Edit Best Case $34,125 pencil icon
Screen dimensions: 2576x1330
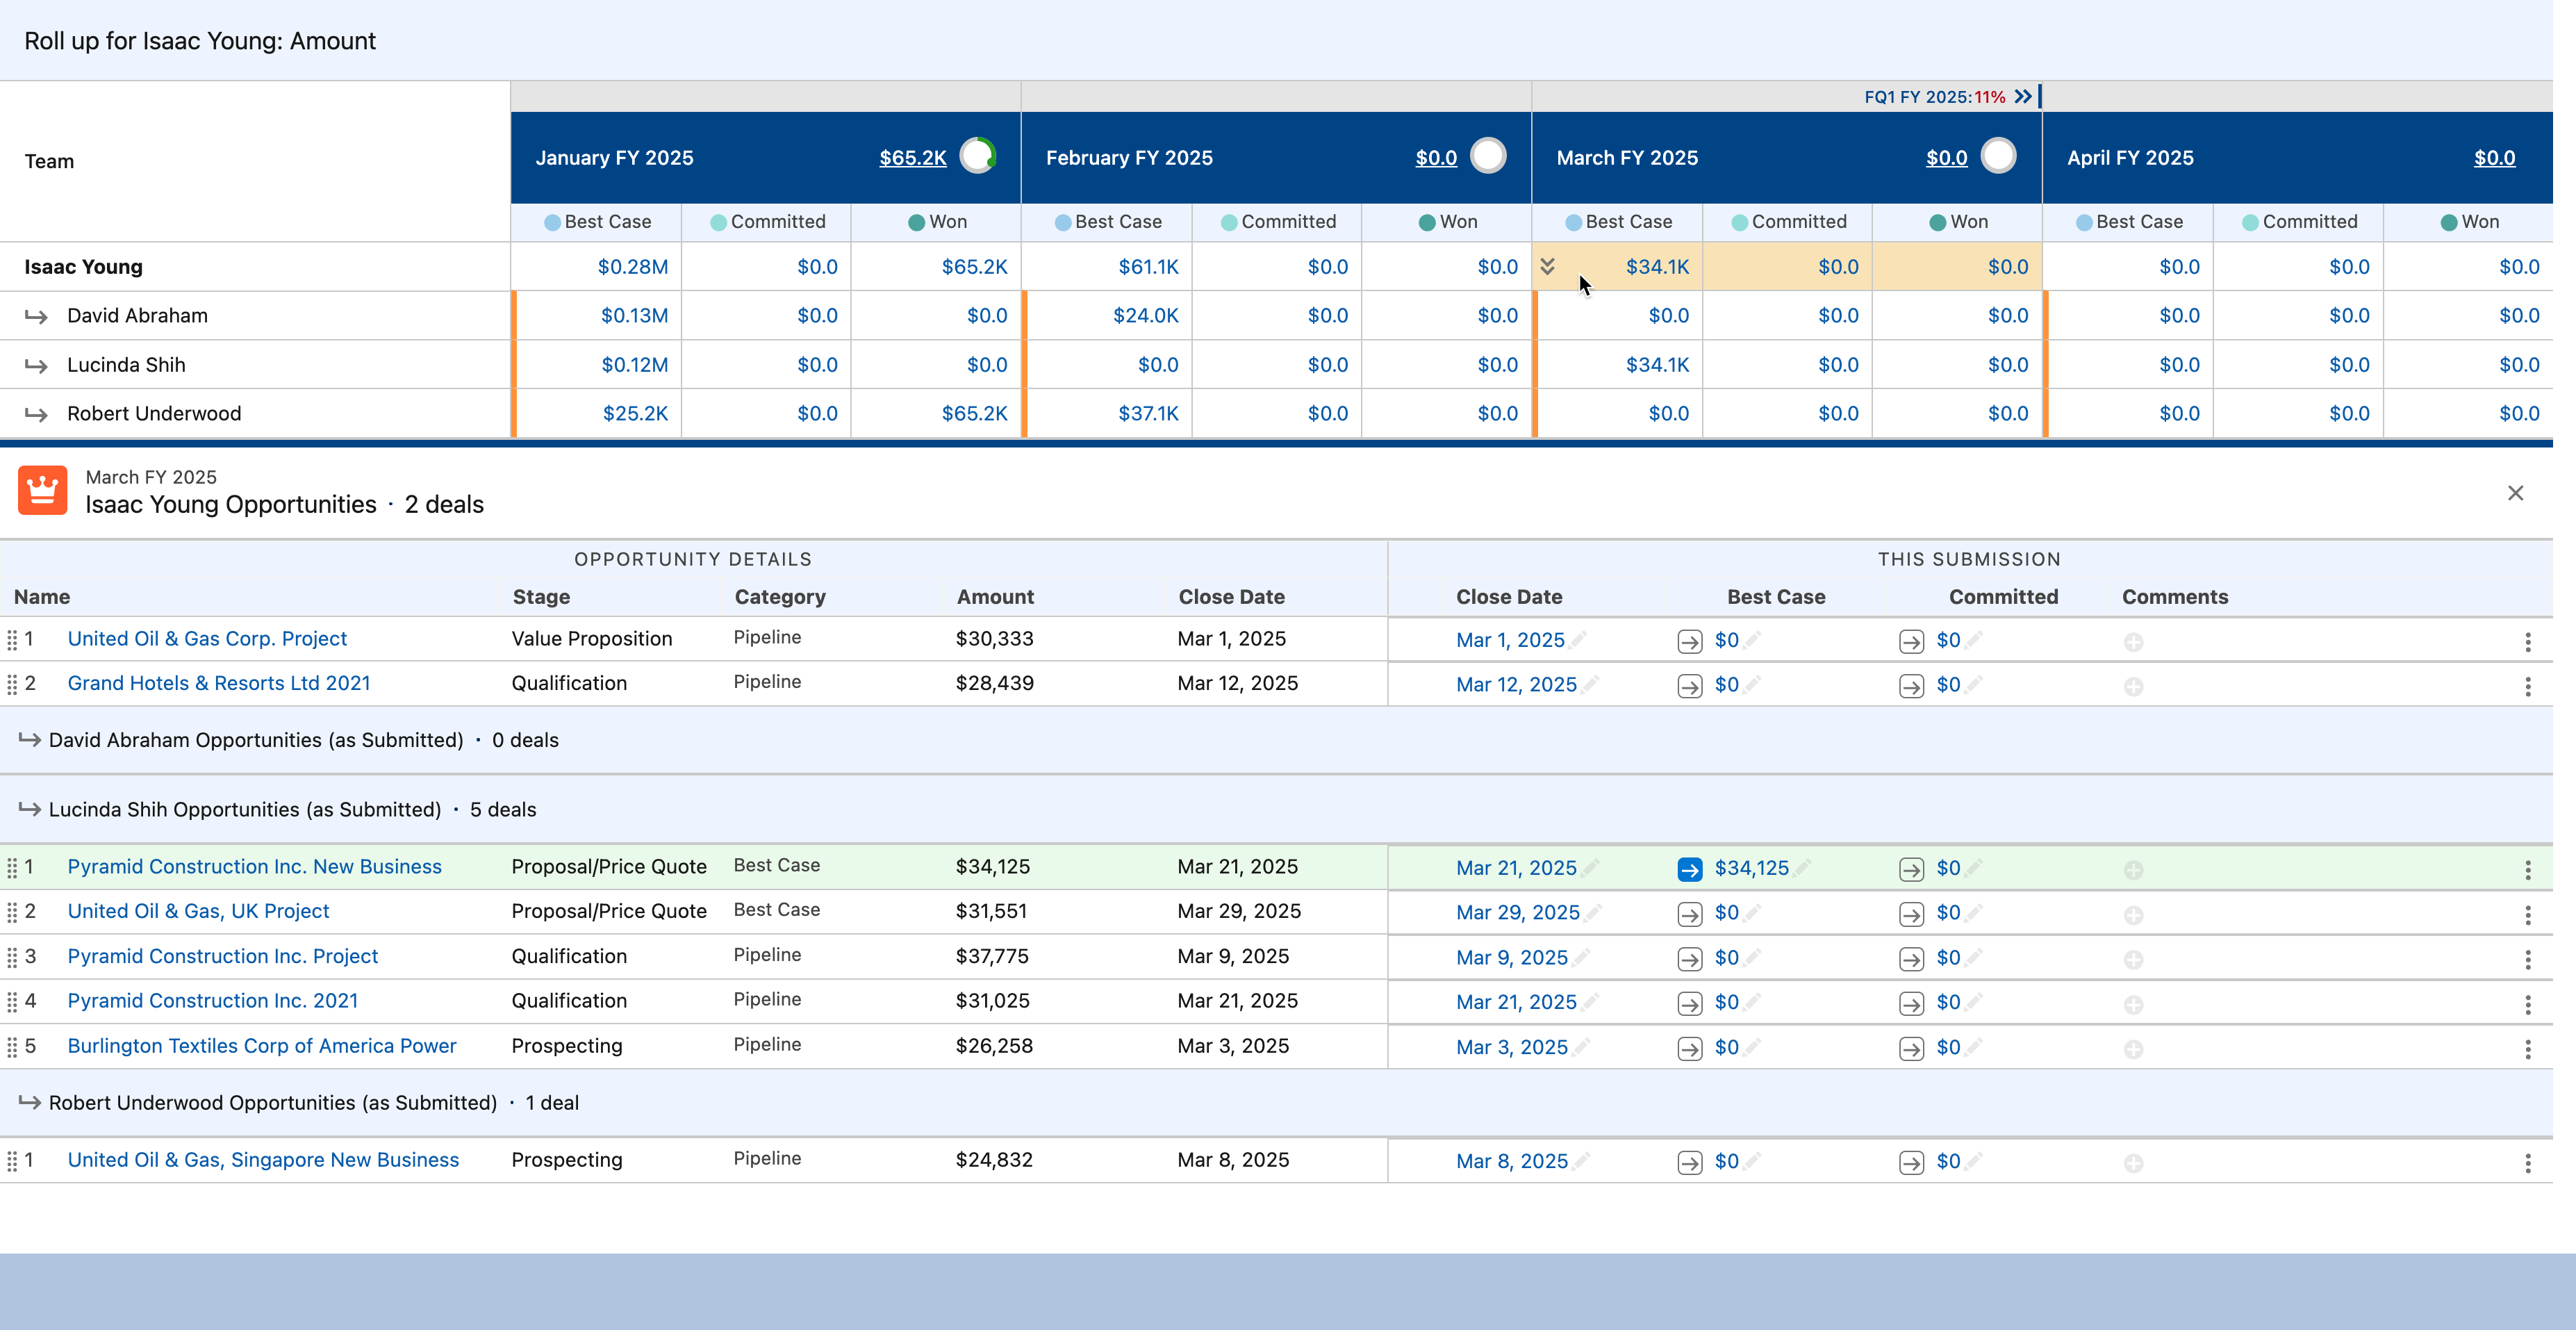click(1801, 868)
